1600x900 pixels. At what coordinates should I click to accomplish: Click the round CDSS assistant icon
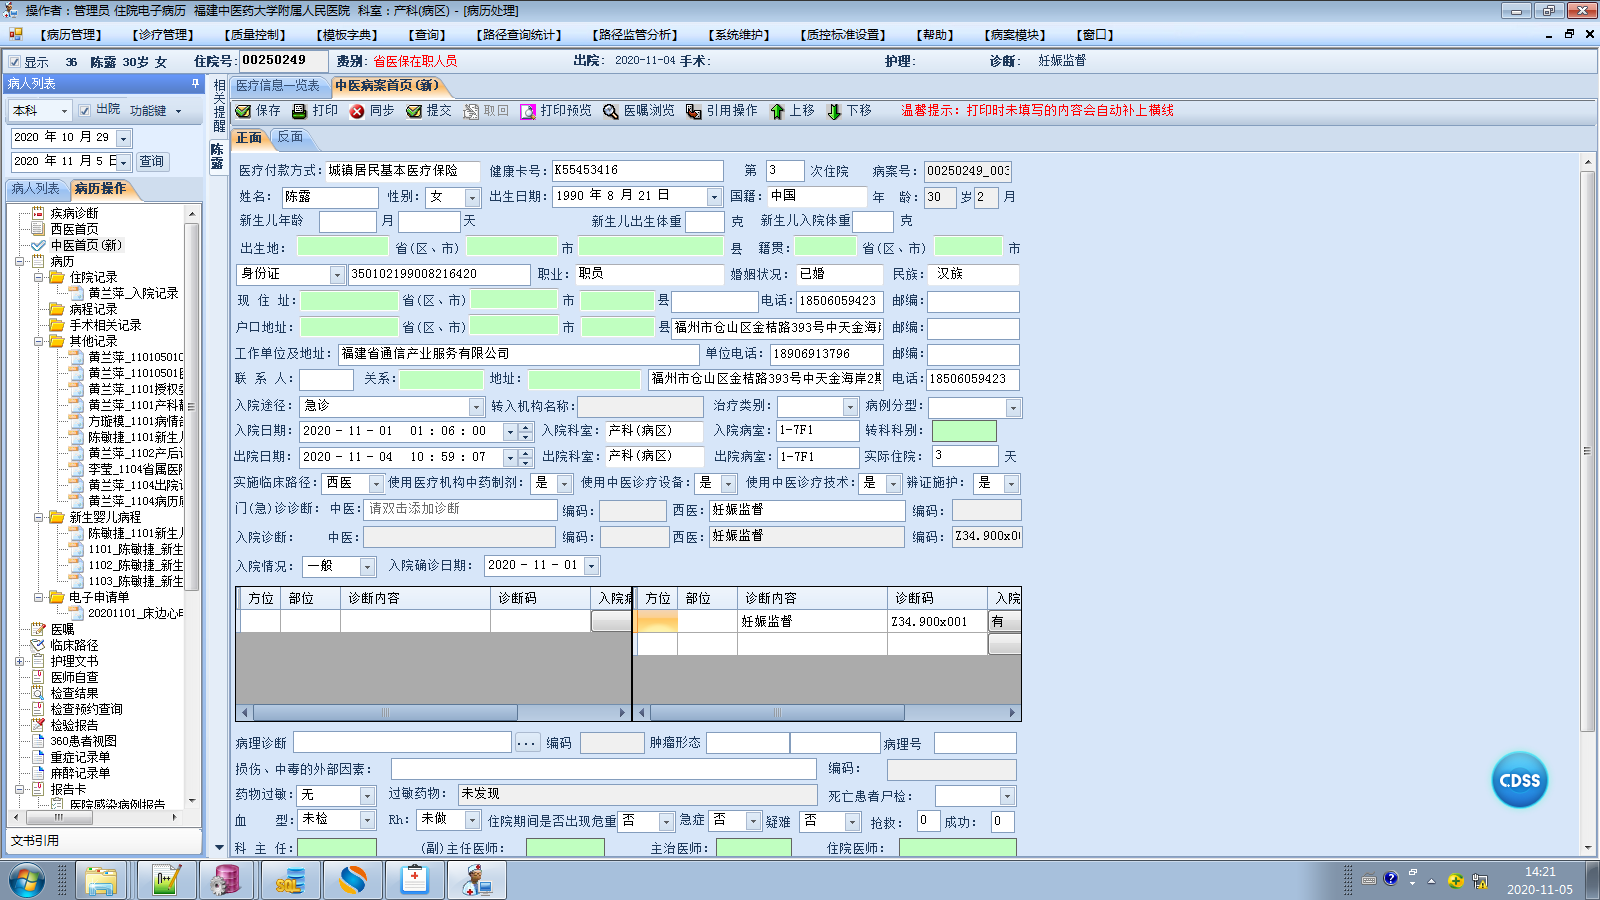coord(1520,780)
